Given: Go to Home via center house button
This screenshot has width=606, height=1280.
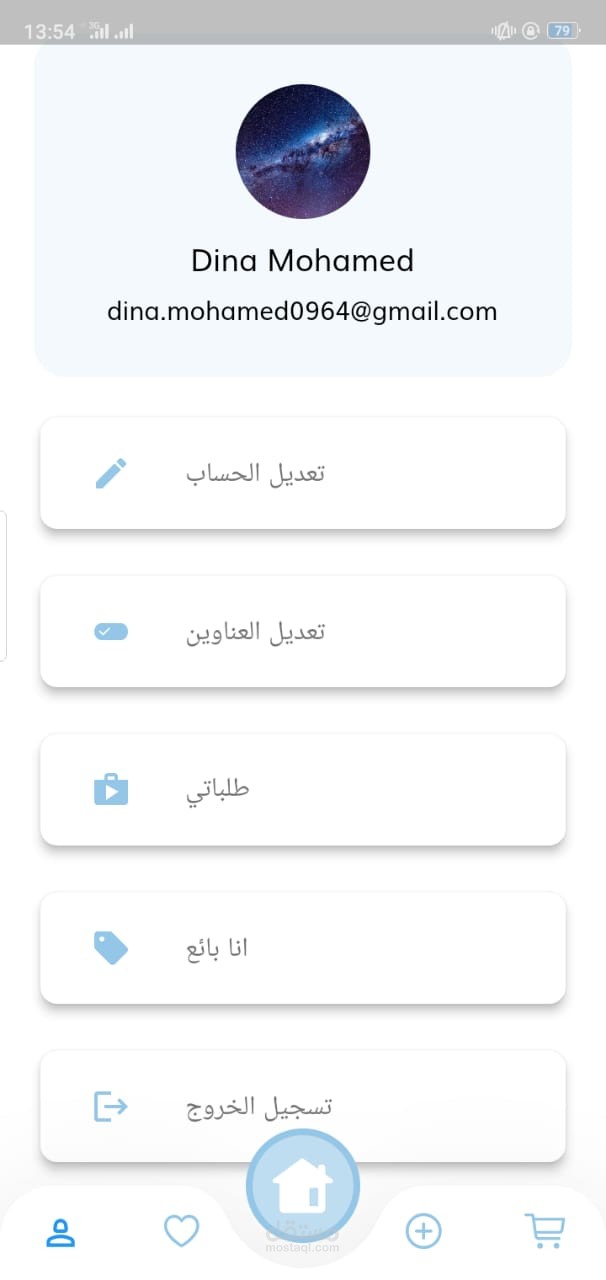Looking at the screenshot, I should click(x=302, y=1186).
